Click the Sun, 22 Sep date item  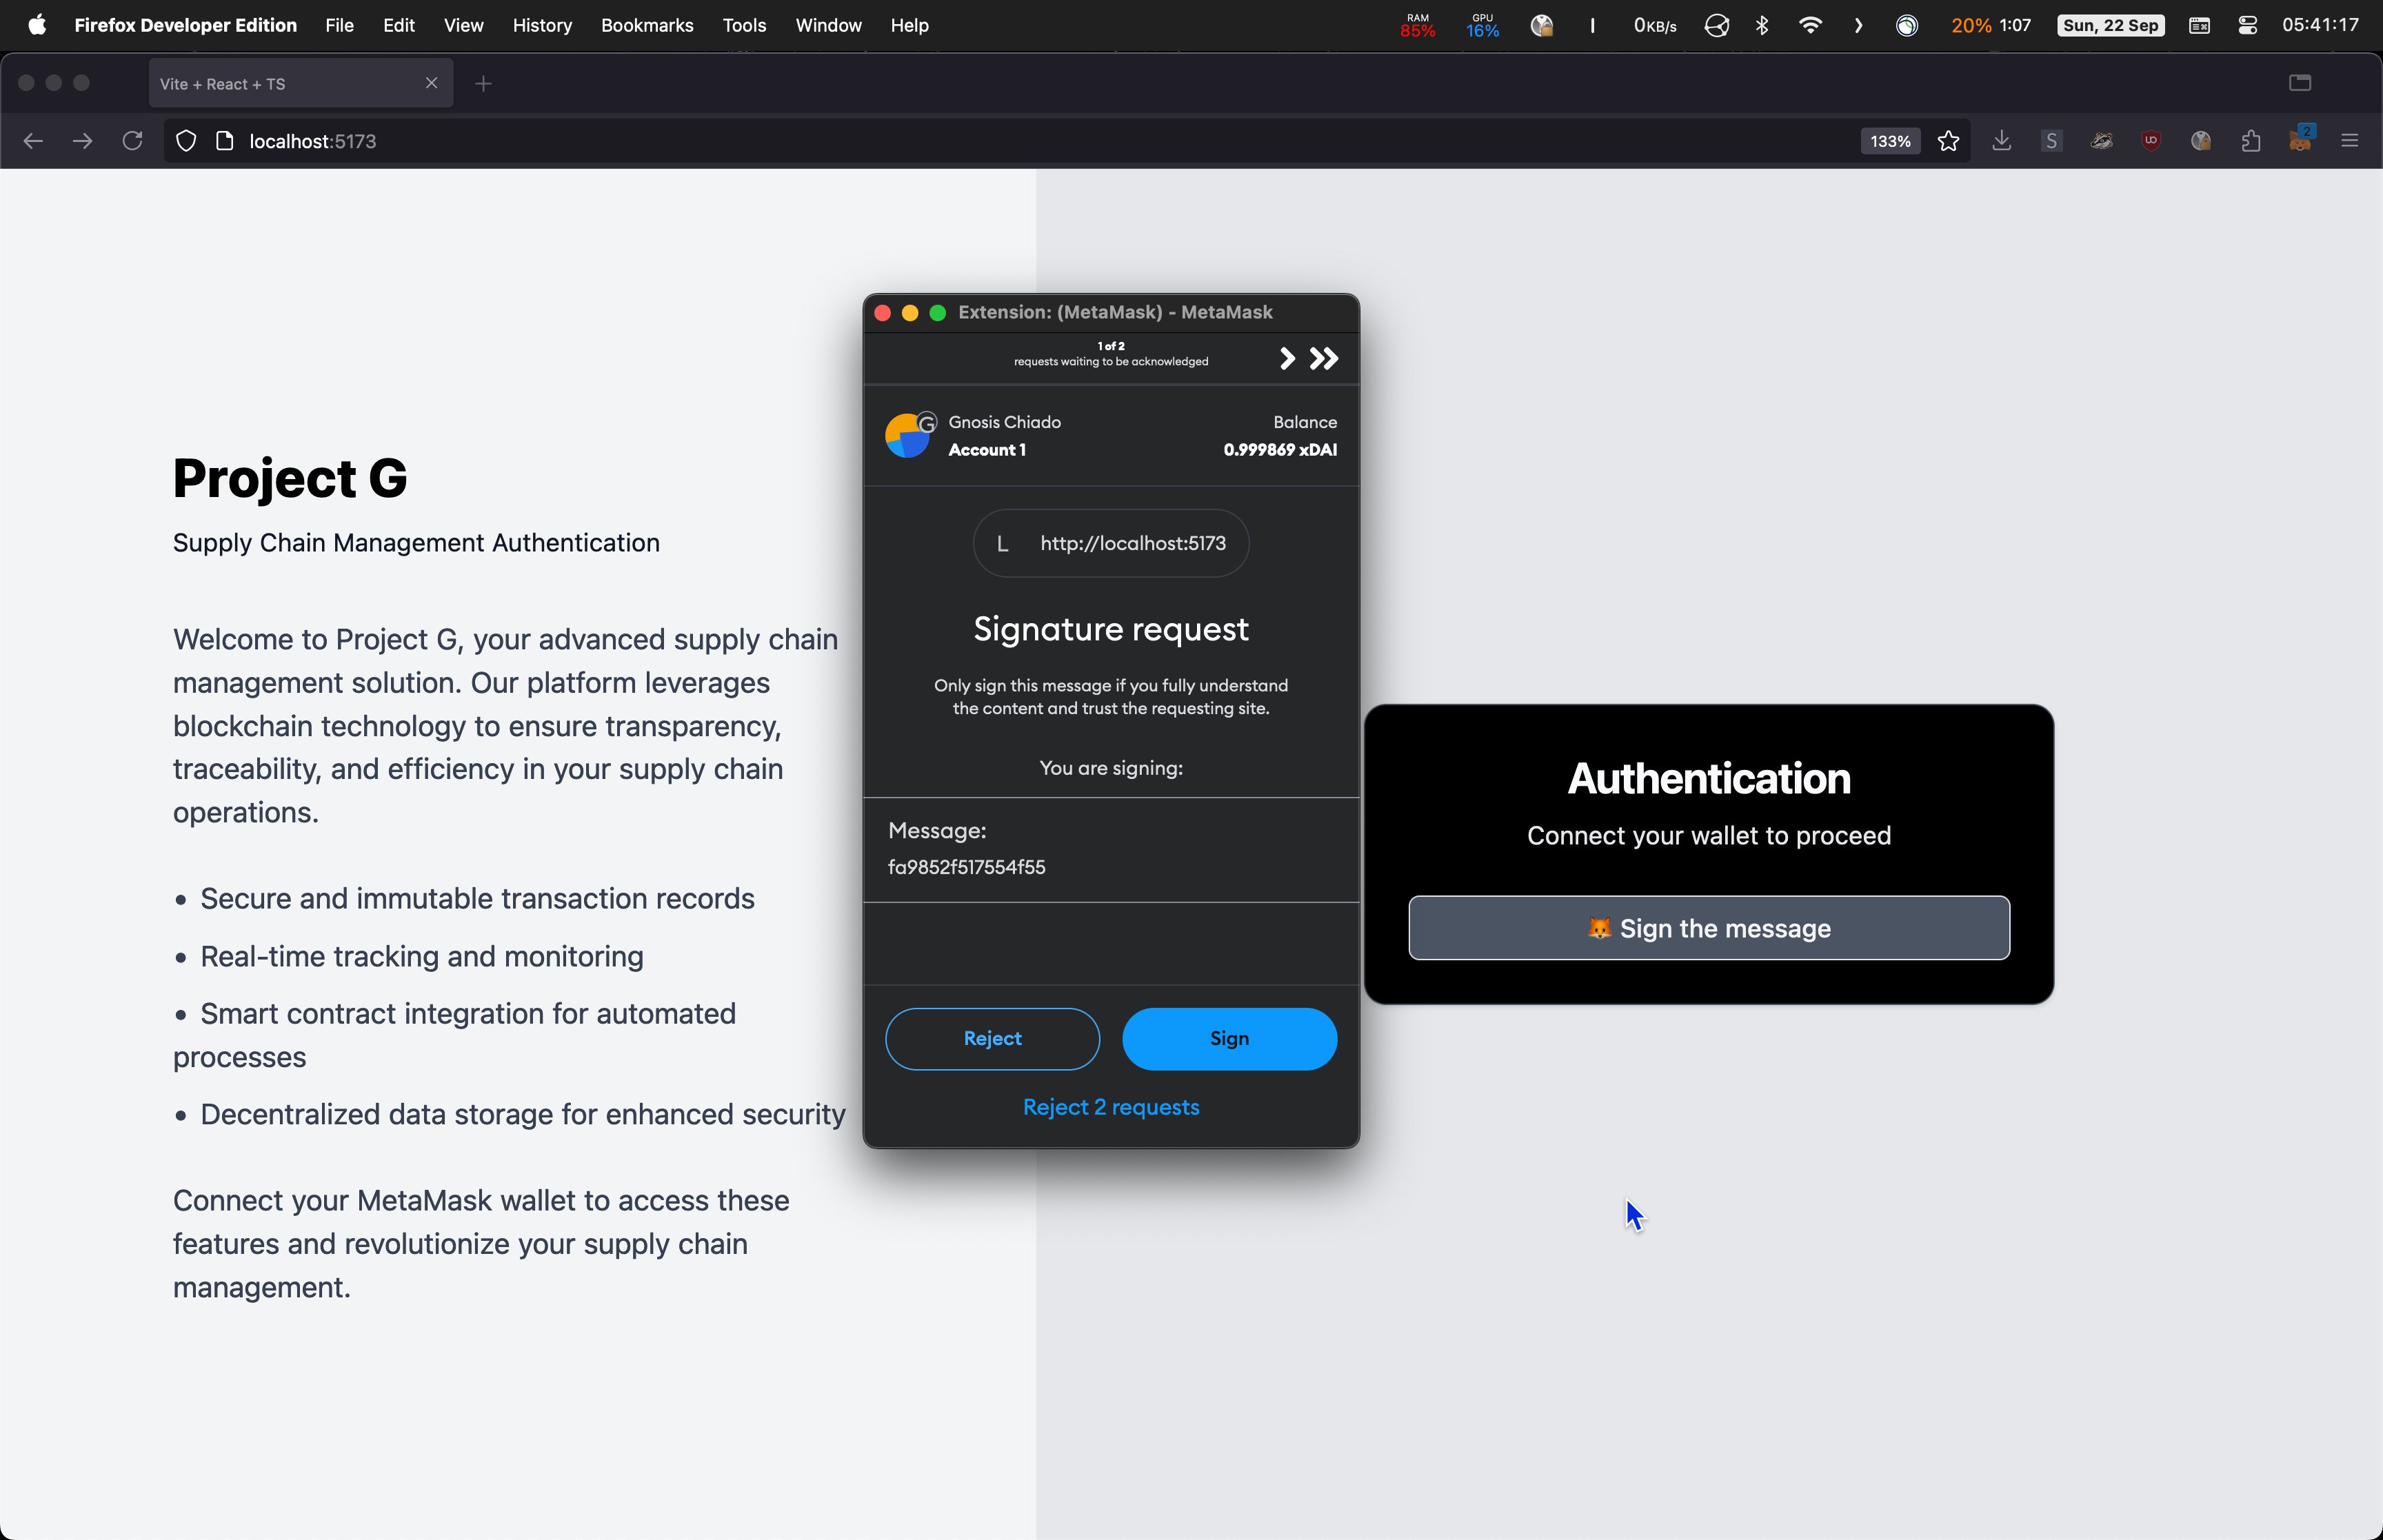coord(2110,25)
